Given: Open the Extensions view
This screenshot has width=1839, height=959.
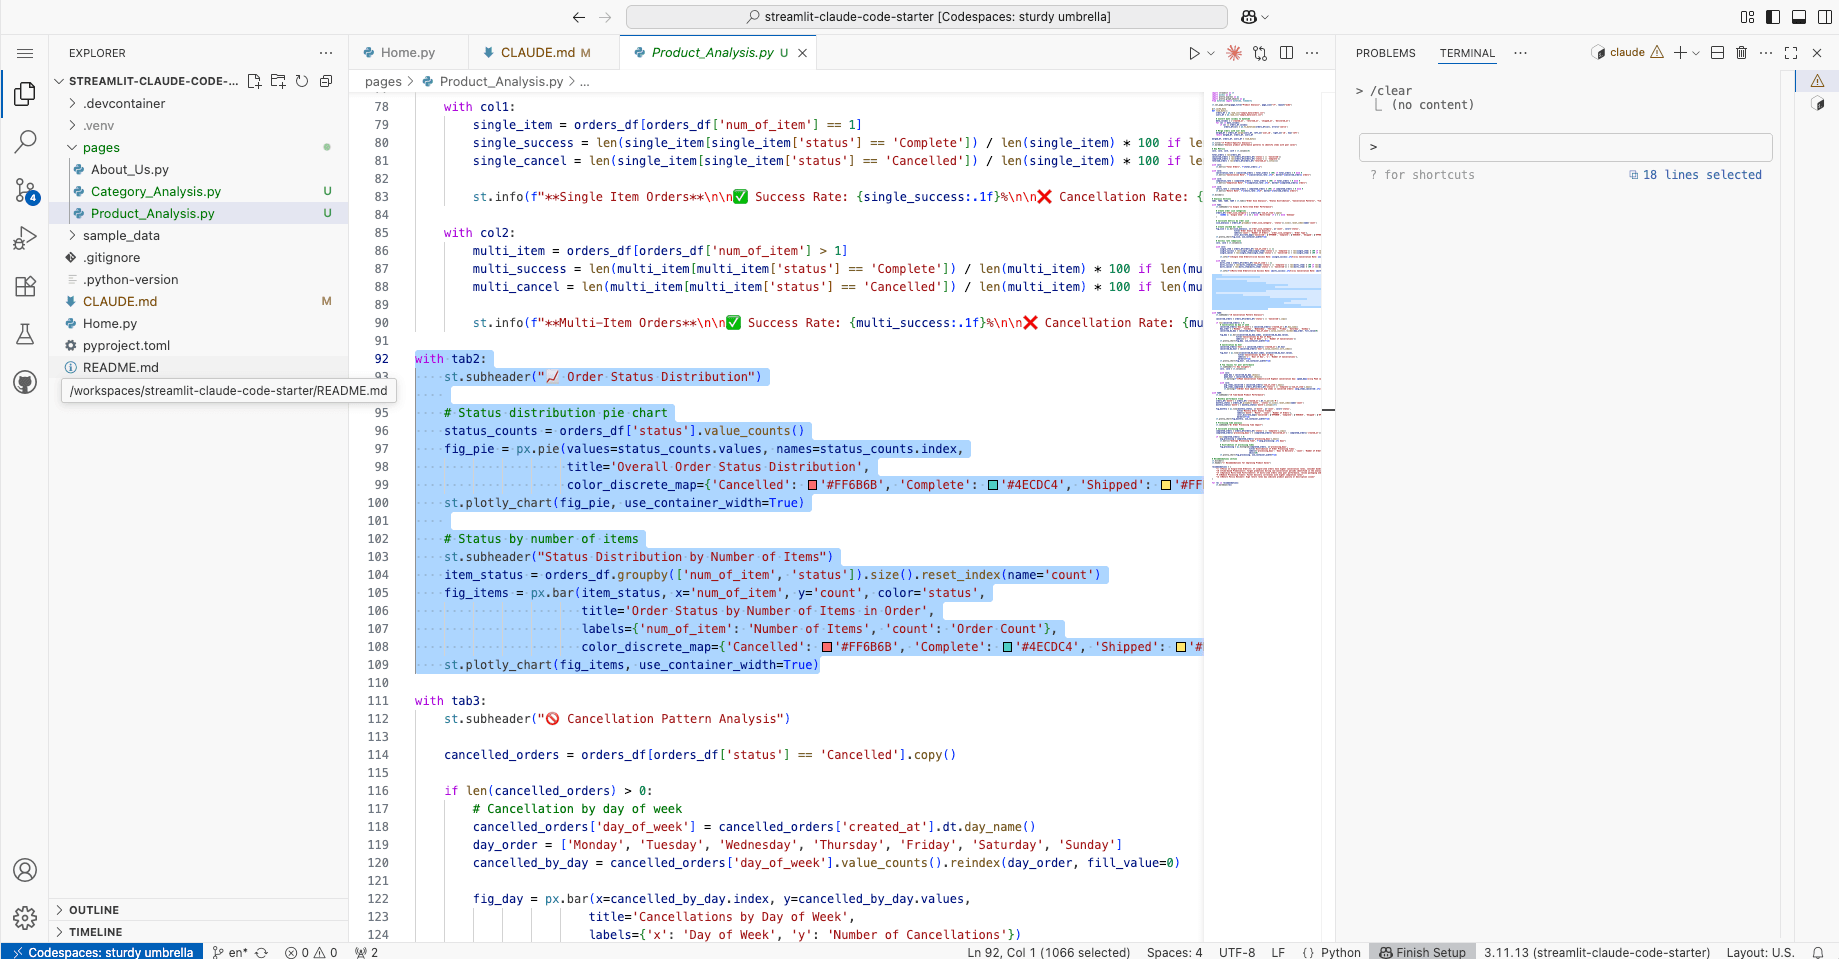Looking at the screenshot, I should click(x=25, y=286).
